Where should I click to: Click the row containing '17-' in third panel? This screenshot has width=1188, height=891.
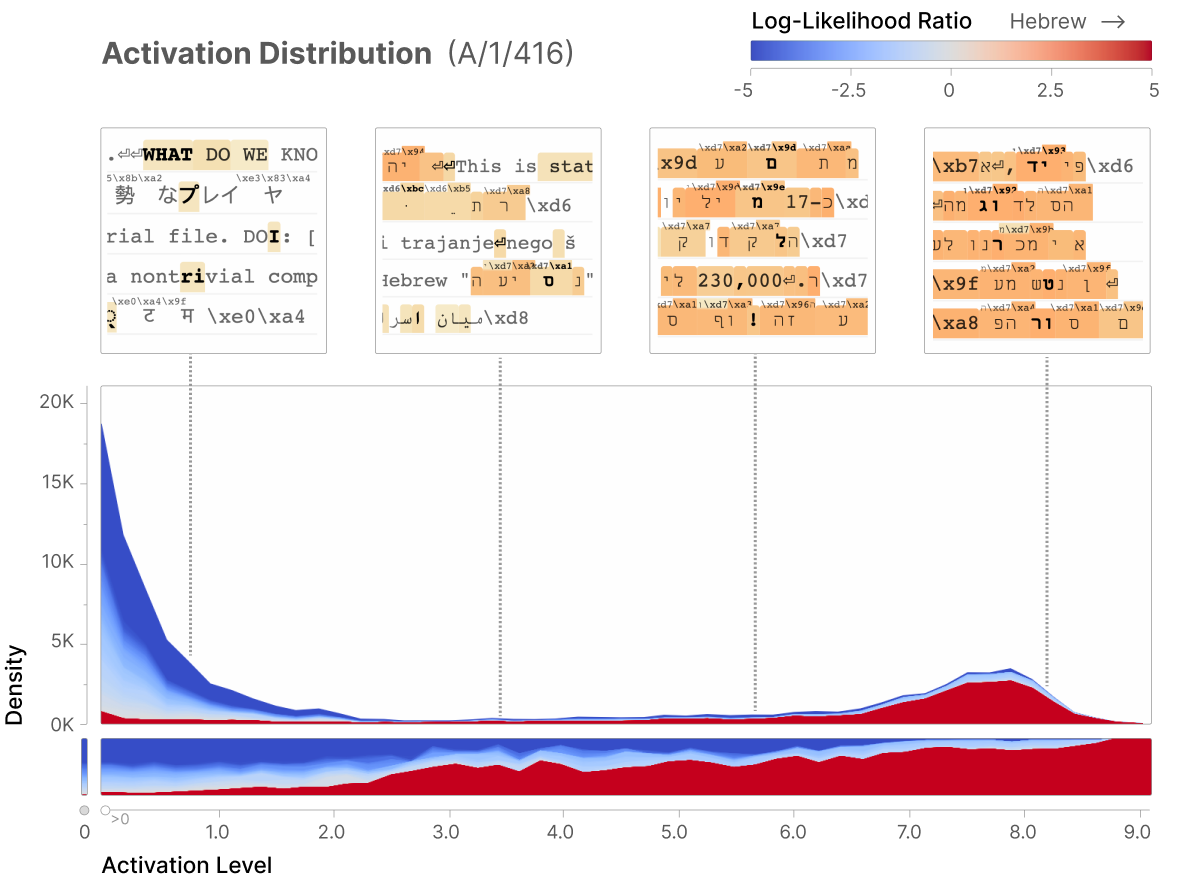tap(762, 202)
